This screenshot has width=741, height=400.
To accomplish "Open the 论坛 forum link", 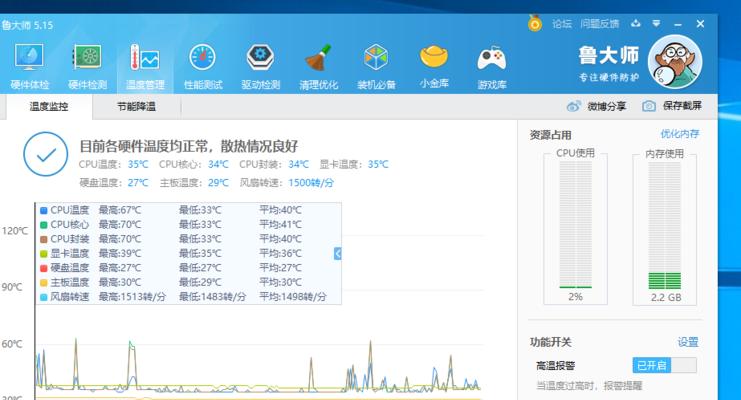I will tap(562, 24).
